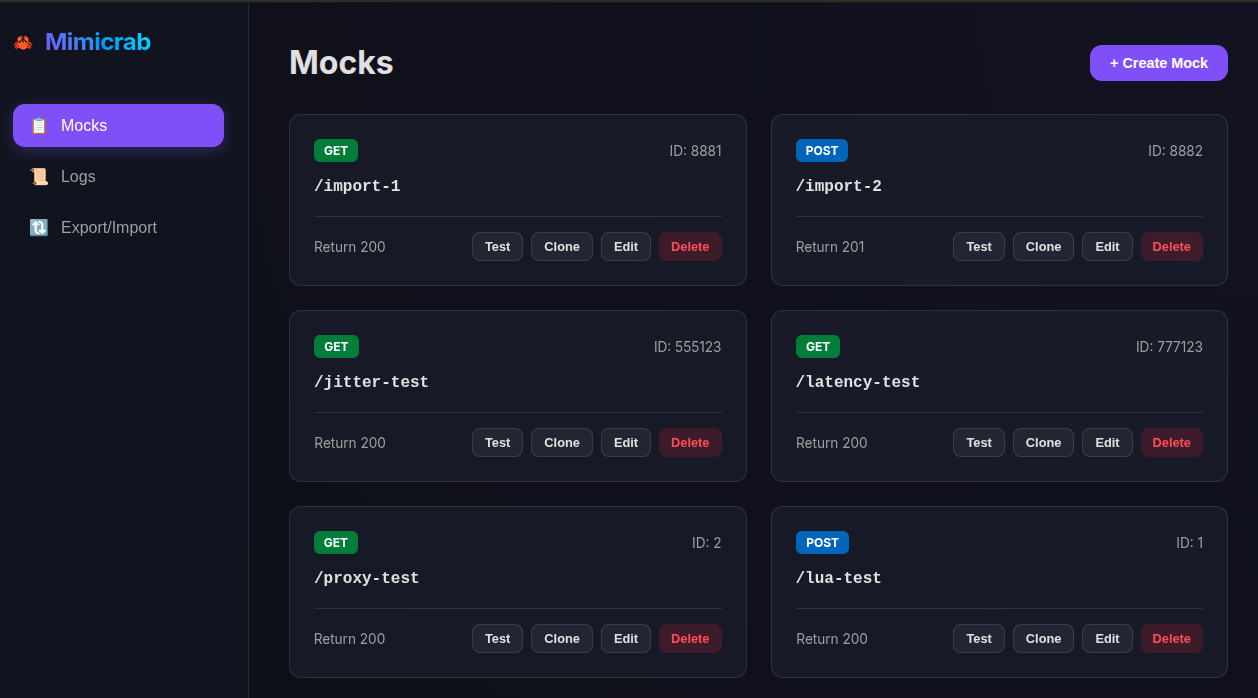Create a new mock
This screenshot has width=1258, height=698.
tap(1158, 62)
